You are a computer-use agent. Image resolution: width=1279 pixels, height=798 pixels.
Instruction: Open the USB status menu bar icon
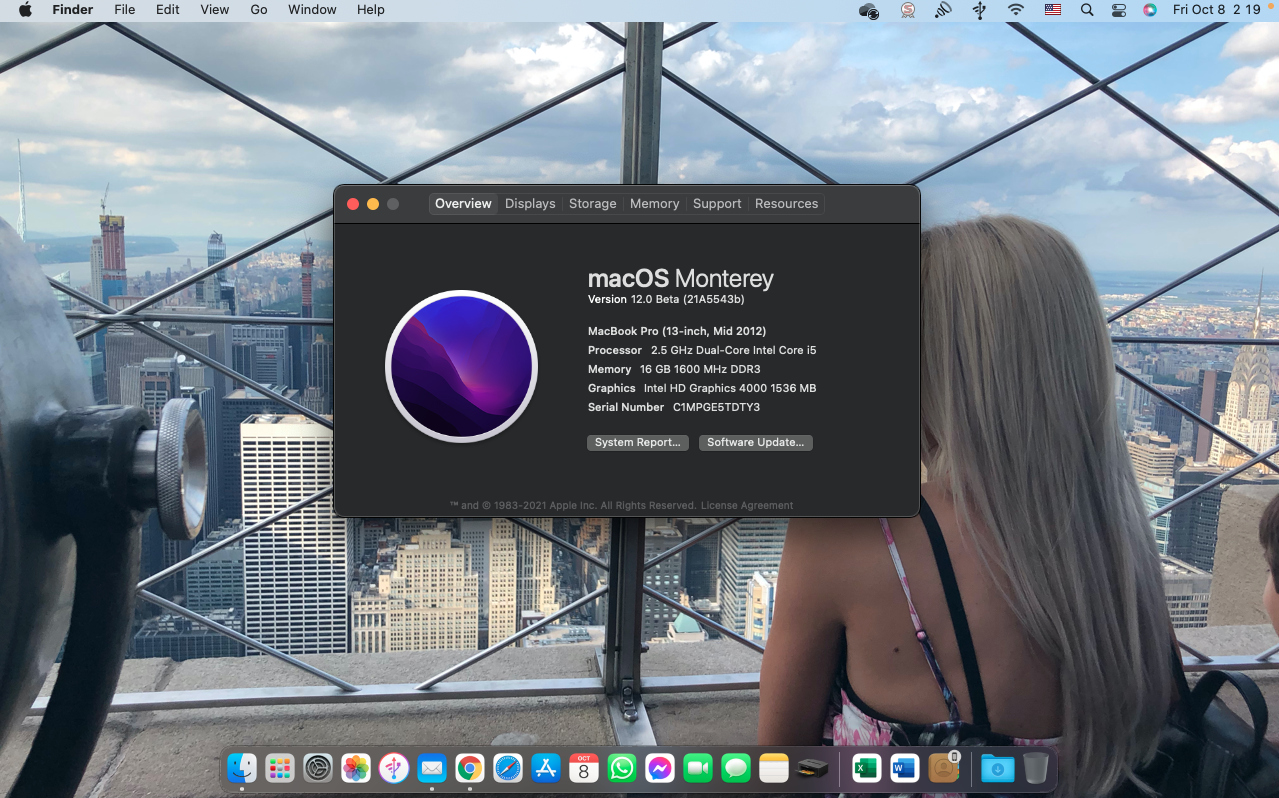[980, 10]
